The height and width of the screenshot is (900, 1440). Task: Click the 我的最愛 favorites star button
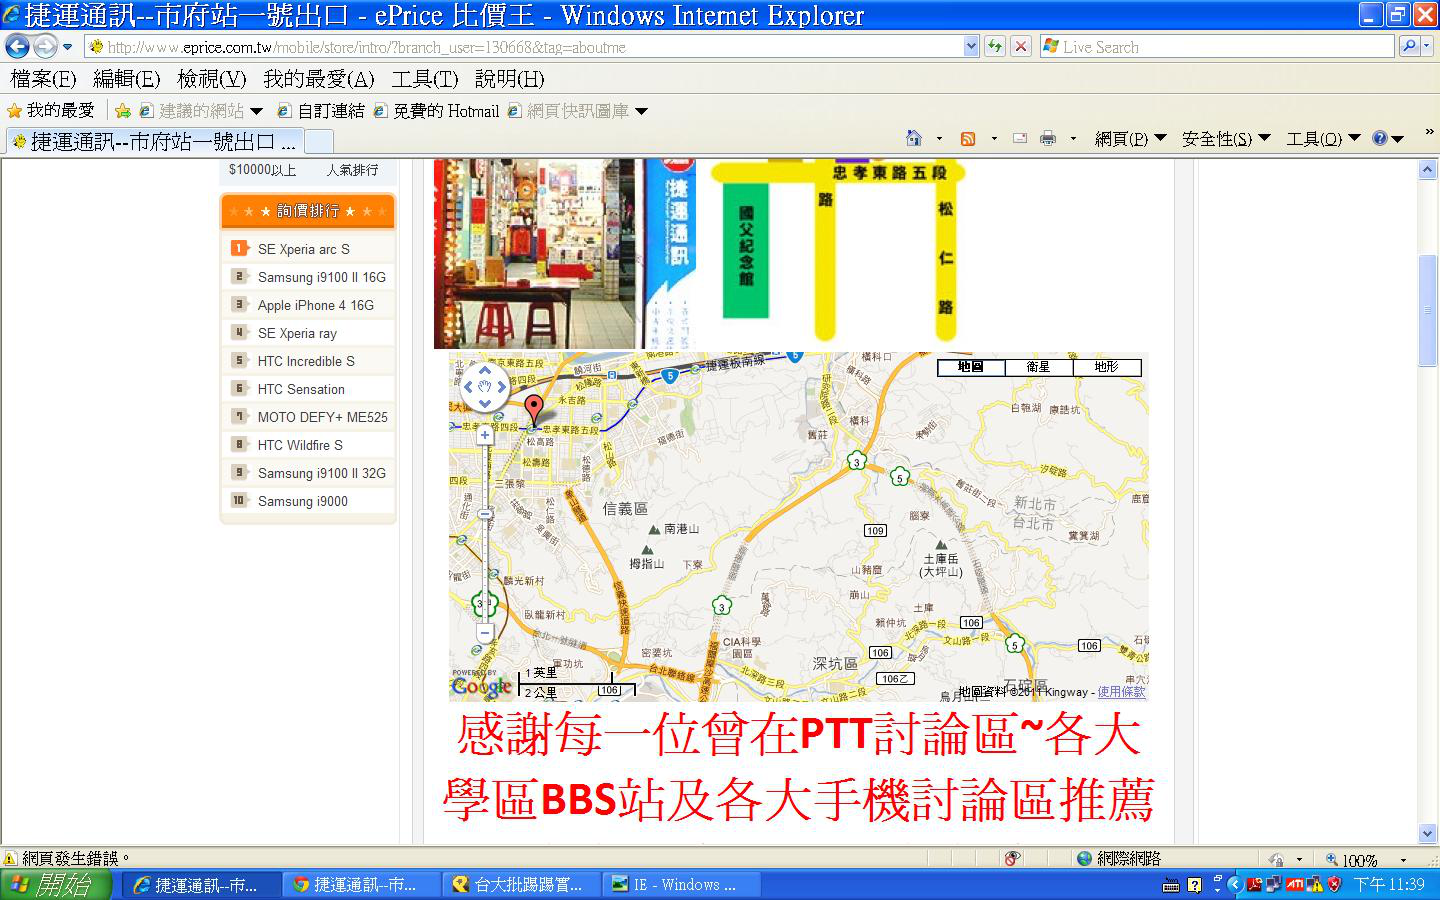coord(50,110)
